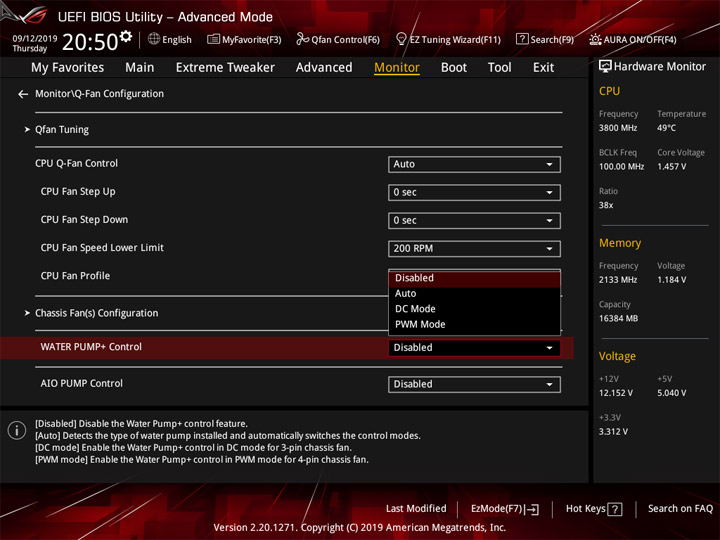Click the 20:50 clock display
Screen dimensions: 720x540
pyautogui.click(x=90, y=42)
